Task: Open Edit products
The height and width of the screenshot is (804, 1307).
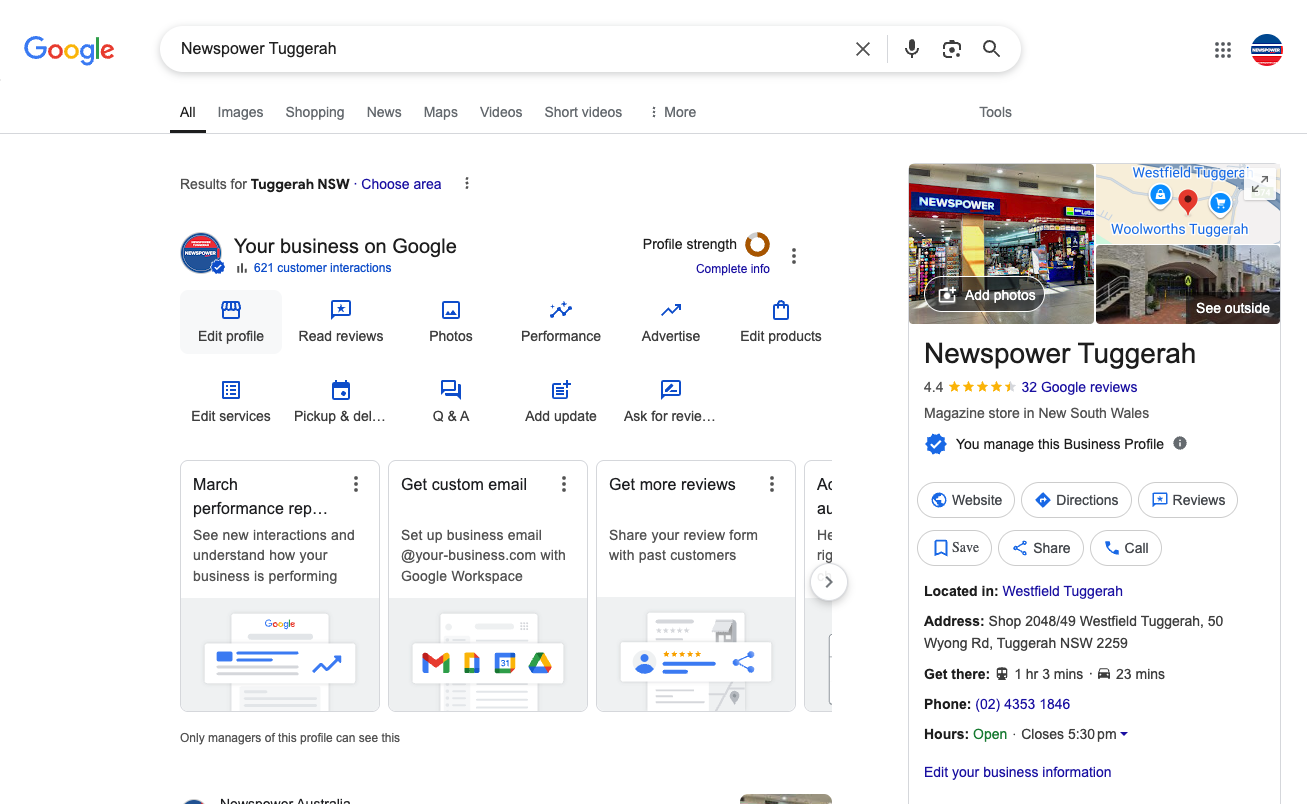Action: click(x=781, y=322)
